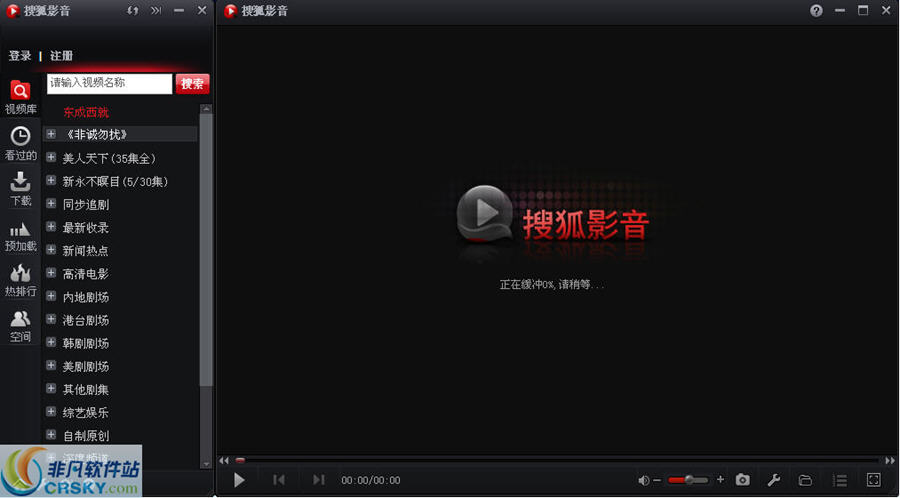Capture a screenshot with the camera icon
This screenshot has height=498, width=900.
pyautogui.click(x=743, y=480)
